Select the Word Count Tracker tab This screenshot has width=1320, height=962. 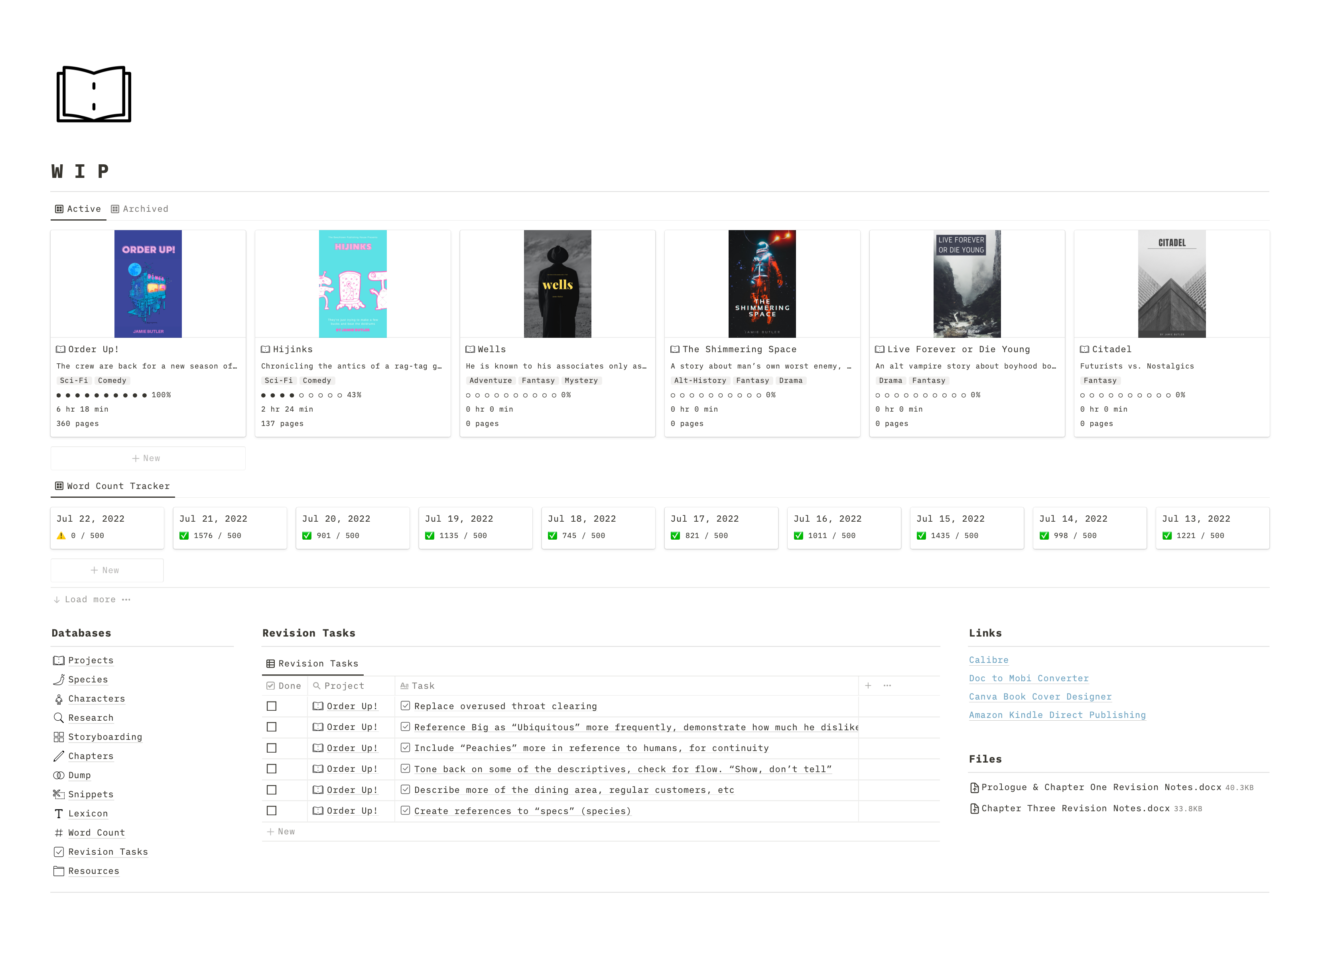(112, 486)
